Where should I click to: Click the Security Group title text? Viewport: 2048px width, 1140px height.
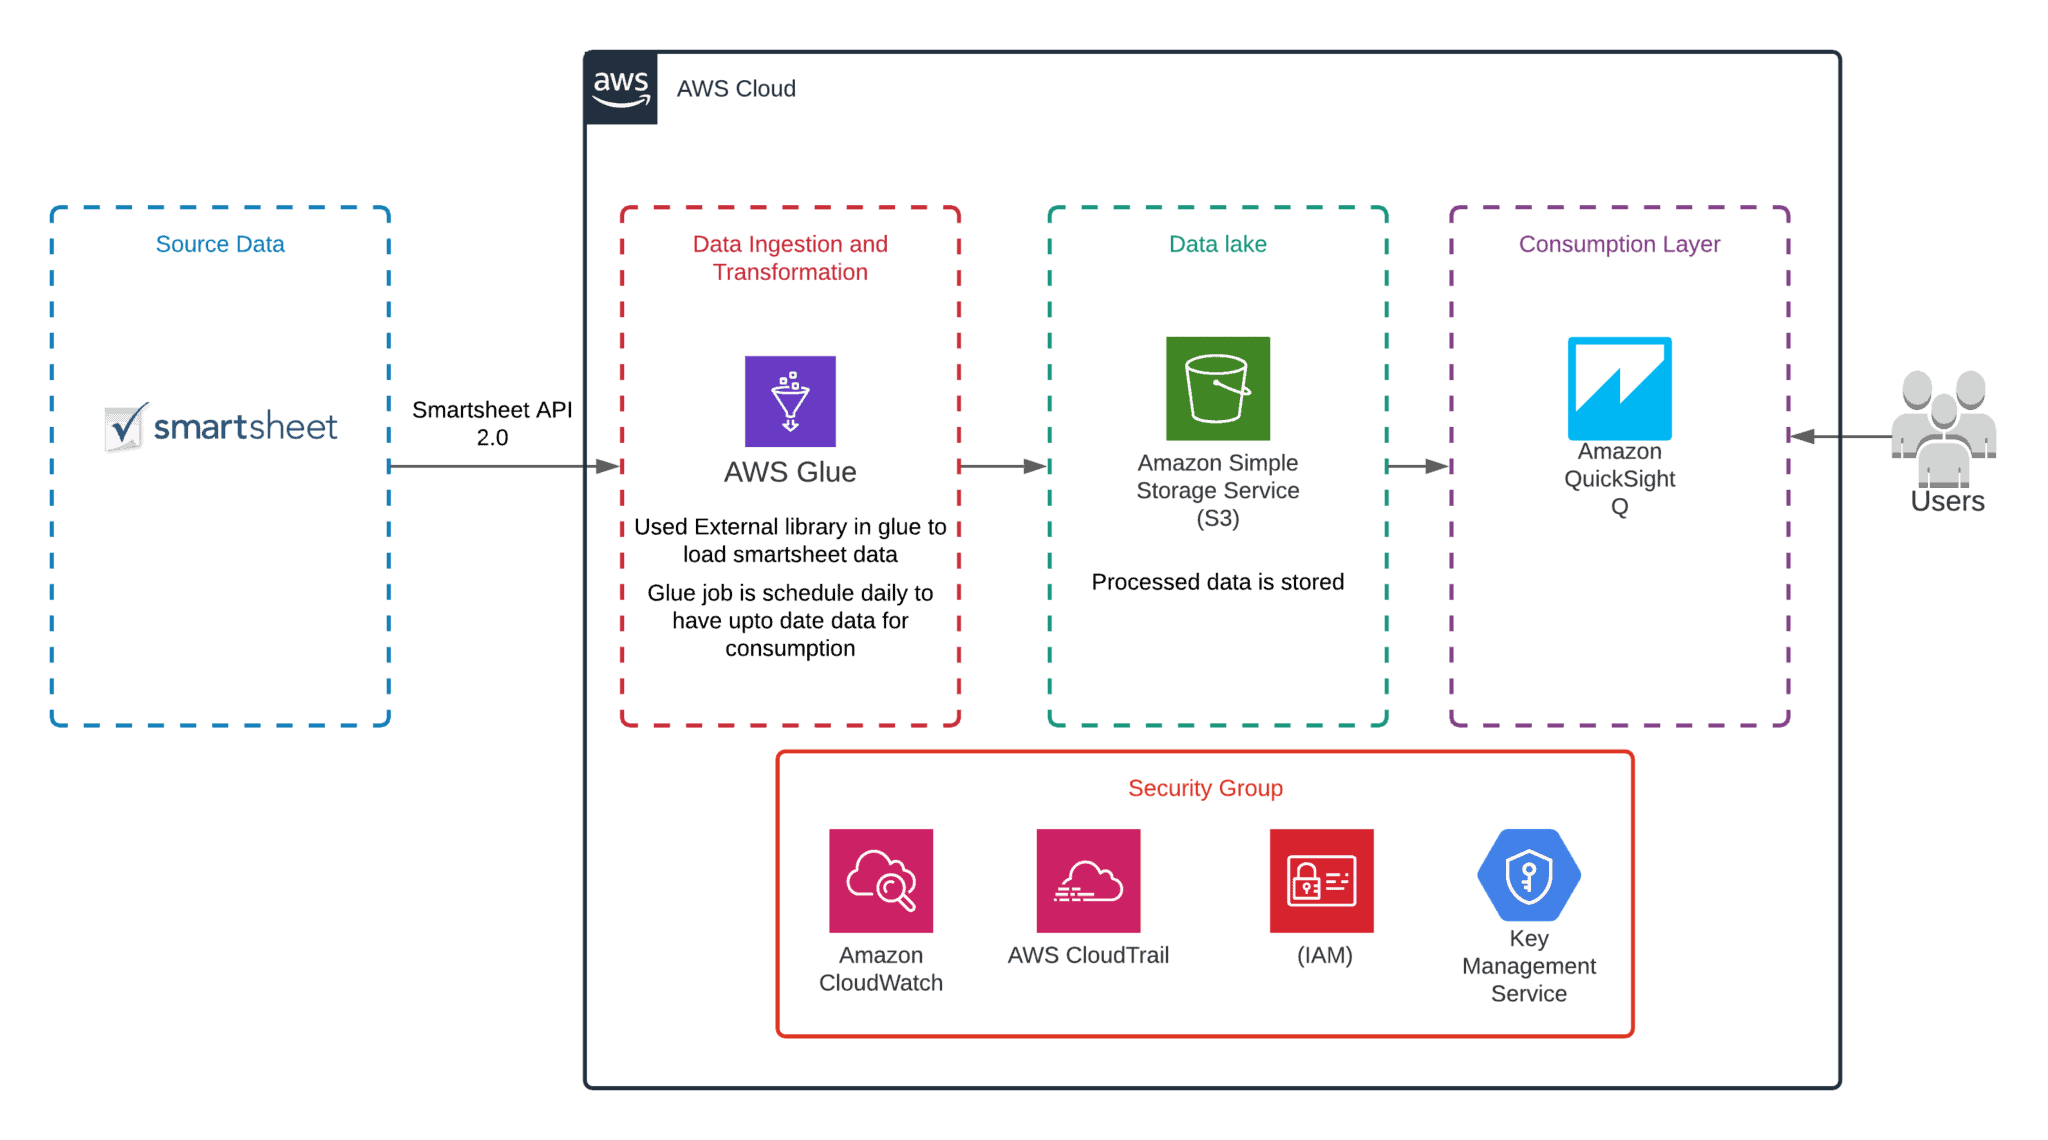pos(1205,788)
